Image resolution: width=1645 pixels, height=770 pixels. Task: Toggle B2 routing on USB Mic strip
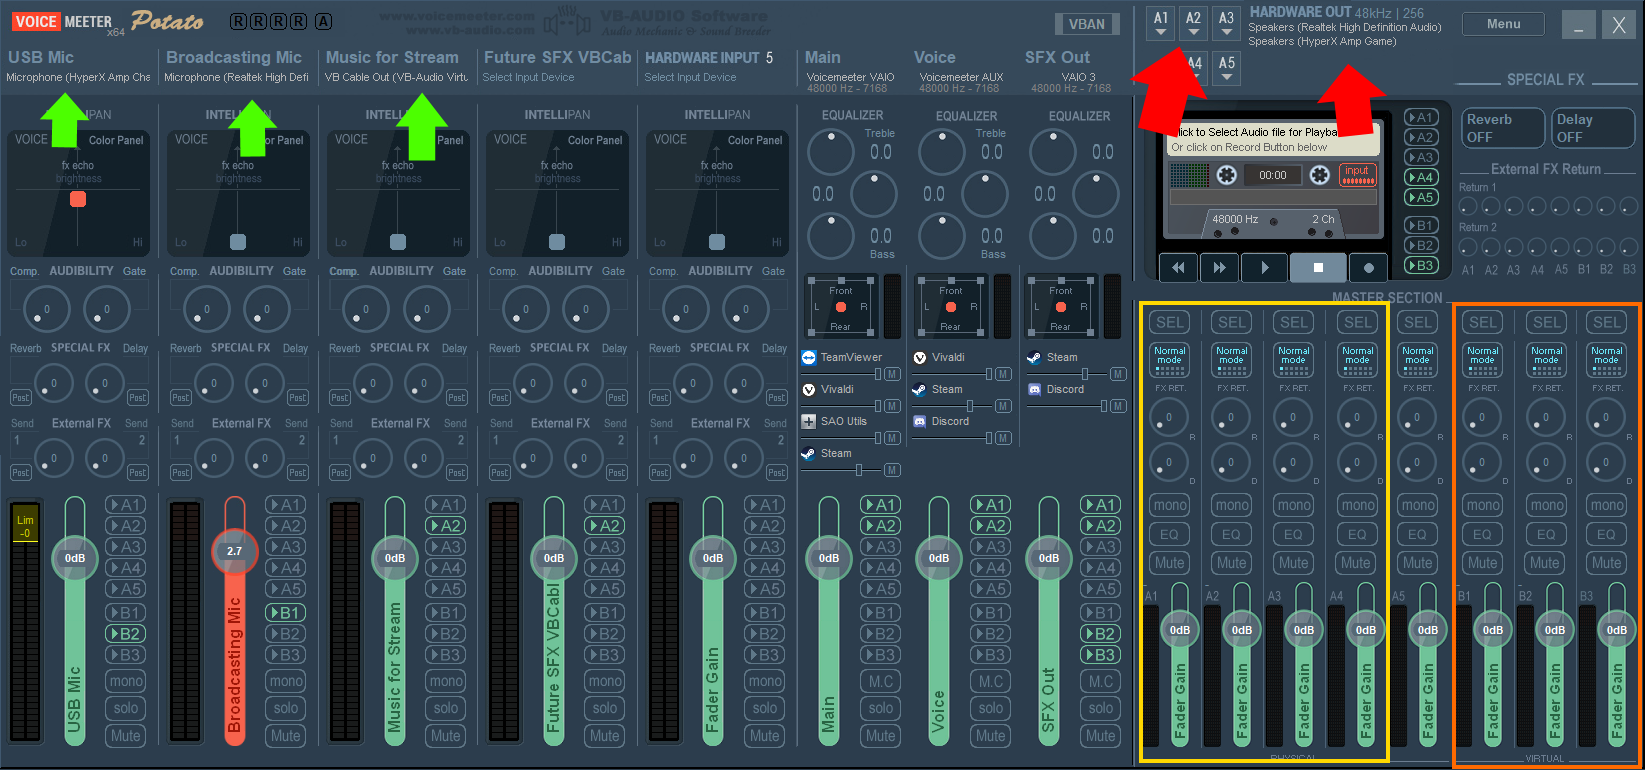pos(125,633)
